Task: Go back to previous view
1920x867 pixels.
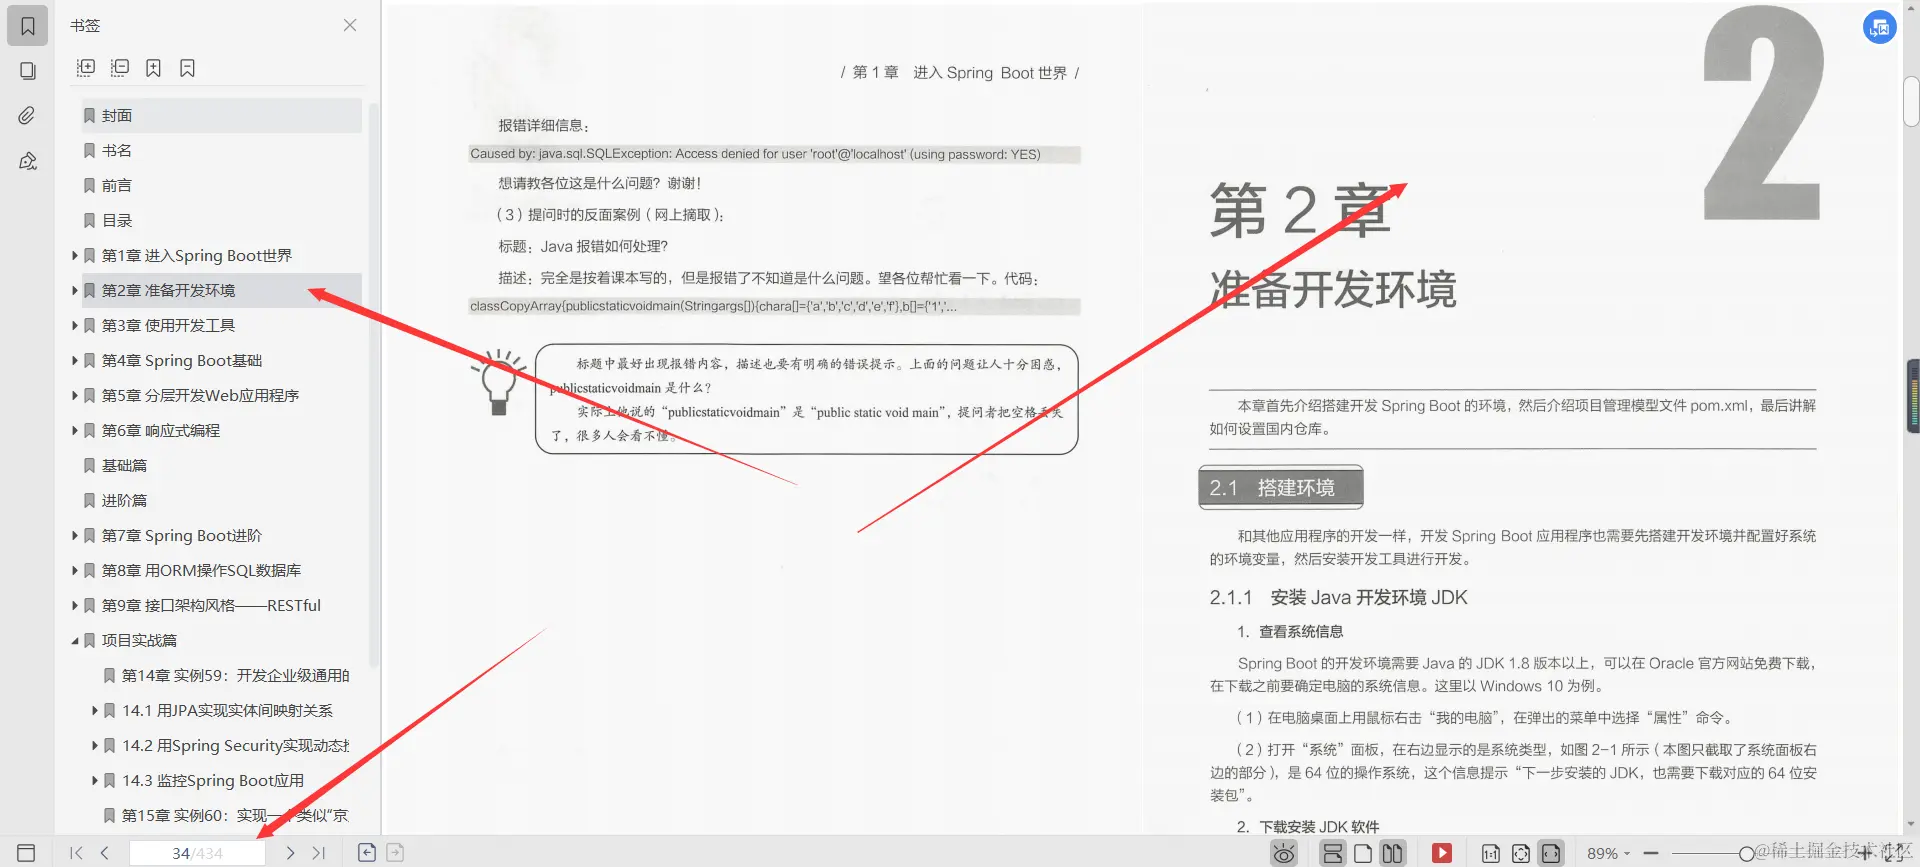Action: (x=367, y=852)
